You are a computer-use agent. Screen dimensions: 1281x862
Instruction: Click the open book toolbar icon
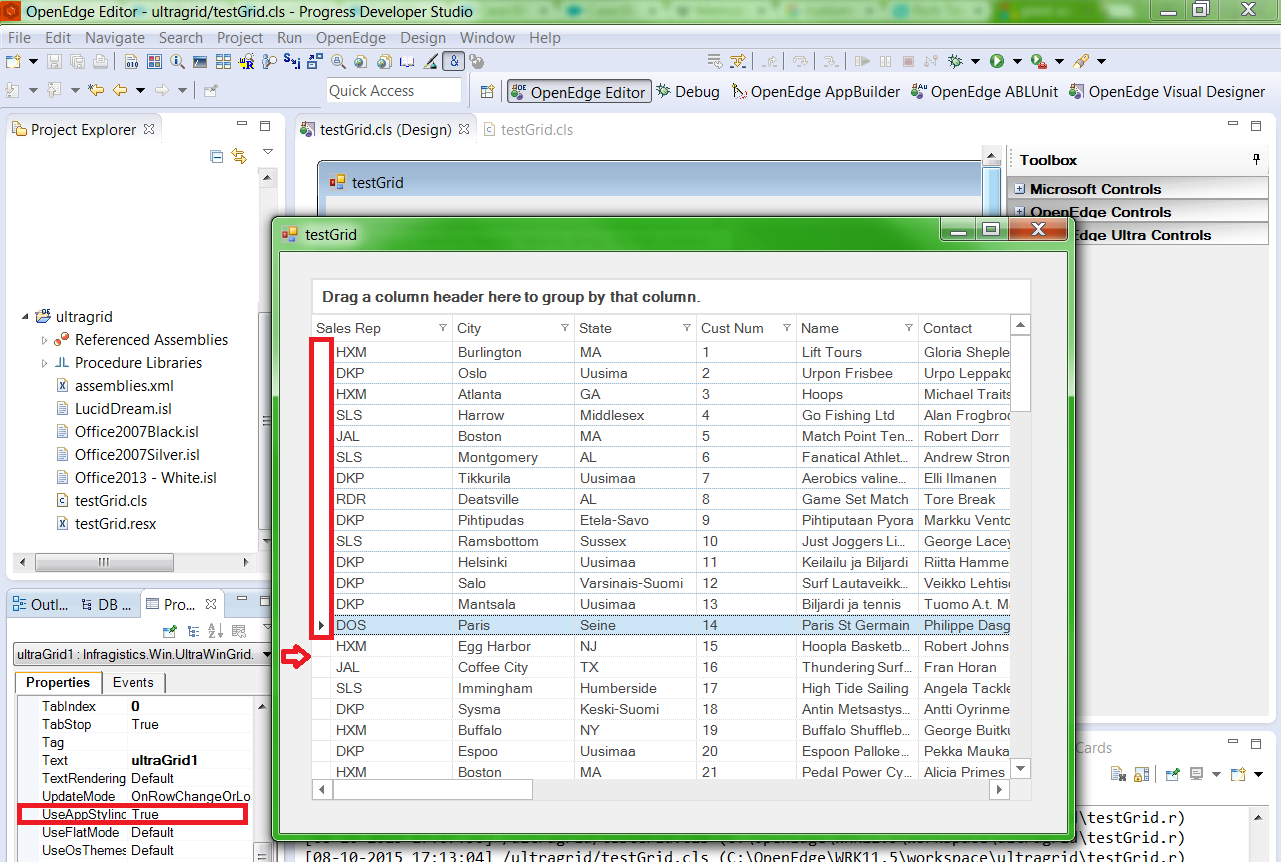pos(407,61)
